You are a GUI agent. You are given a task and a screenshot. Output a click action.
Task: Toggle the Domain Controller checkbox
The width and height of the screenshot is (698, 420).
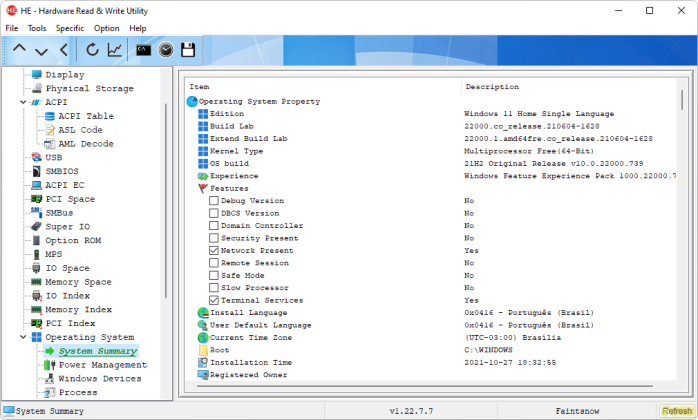(214, 226)
